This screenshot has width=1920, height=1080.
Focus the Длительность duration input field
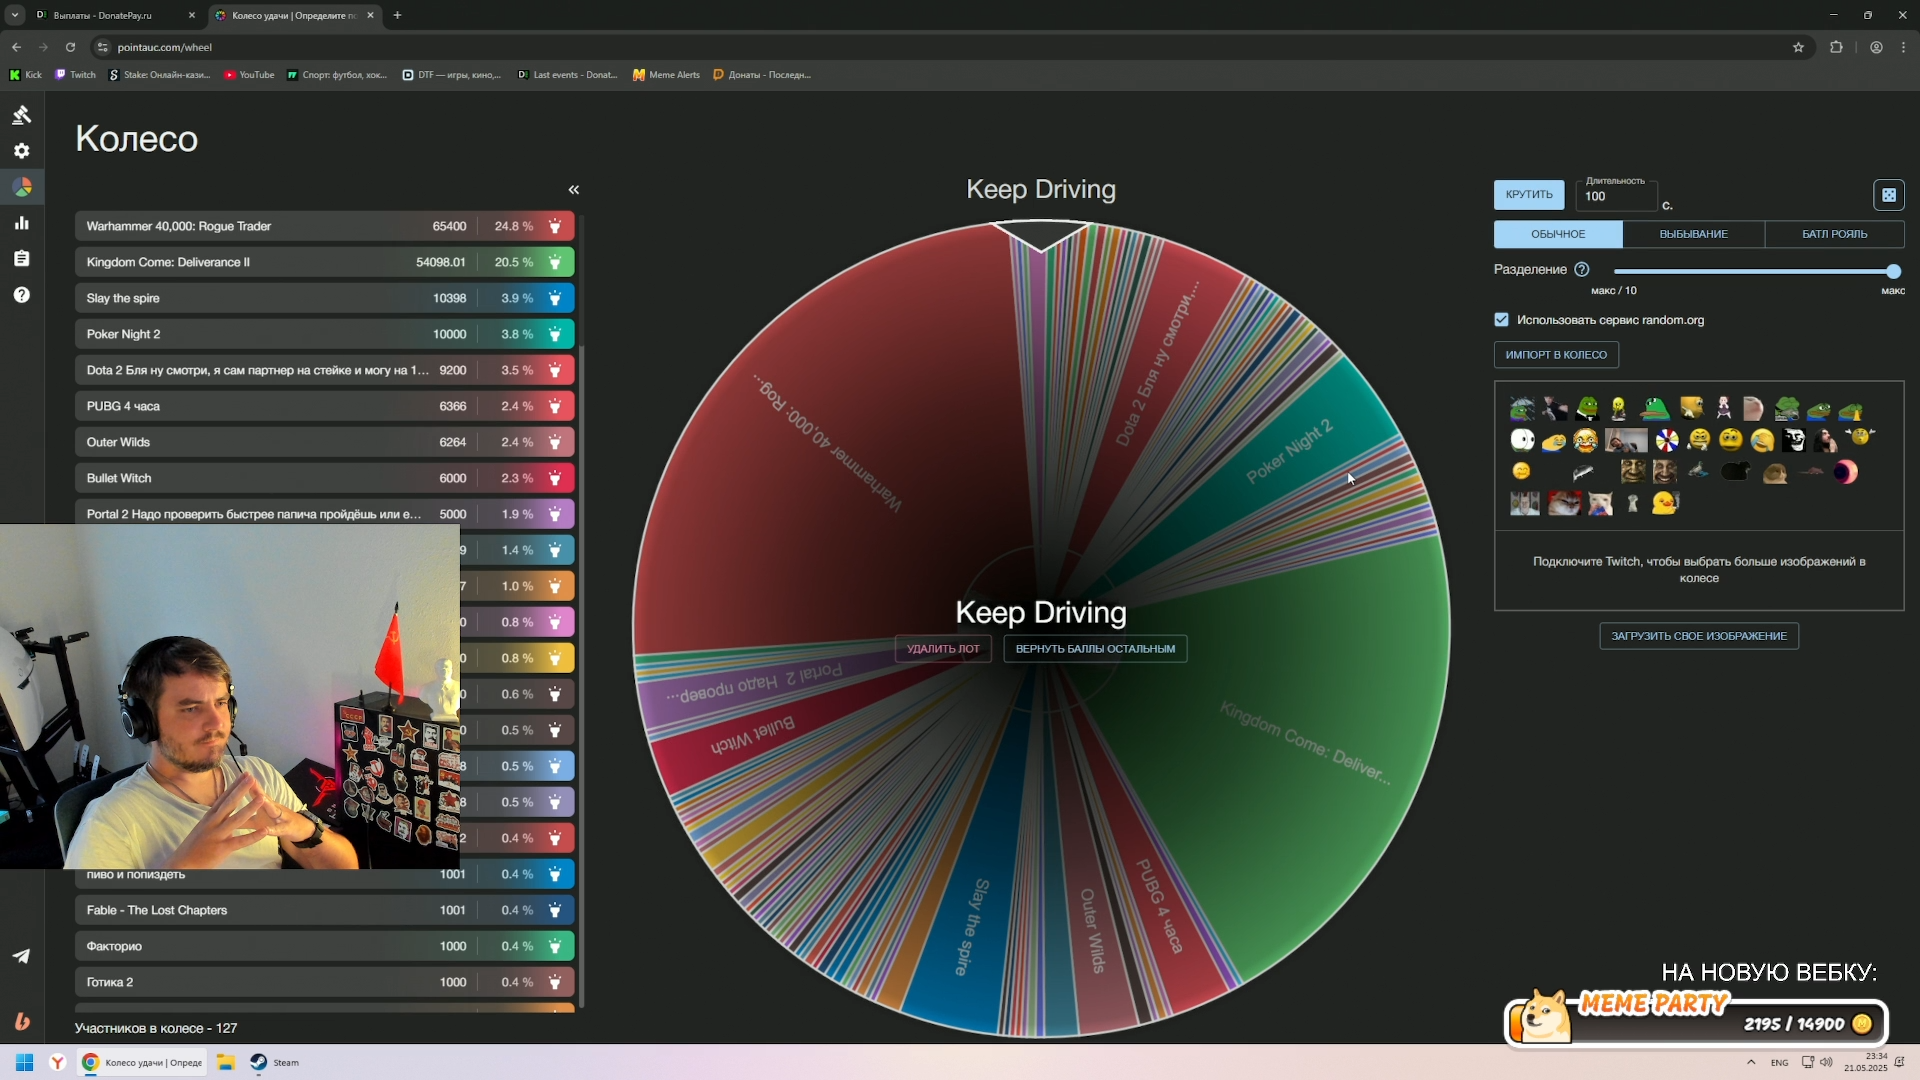(1616, 197)
